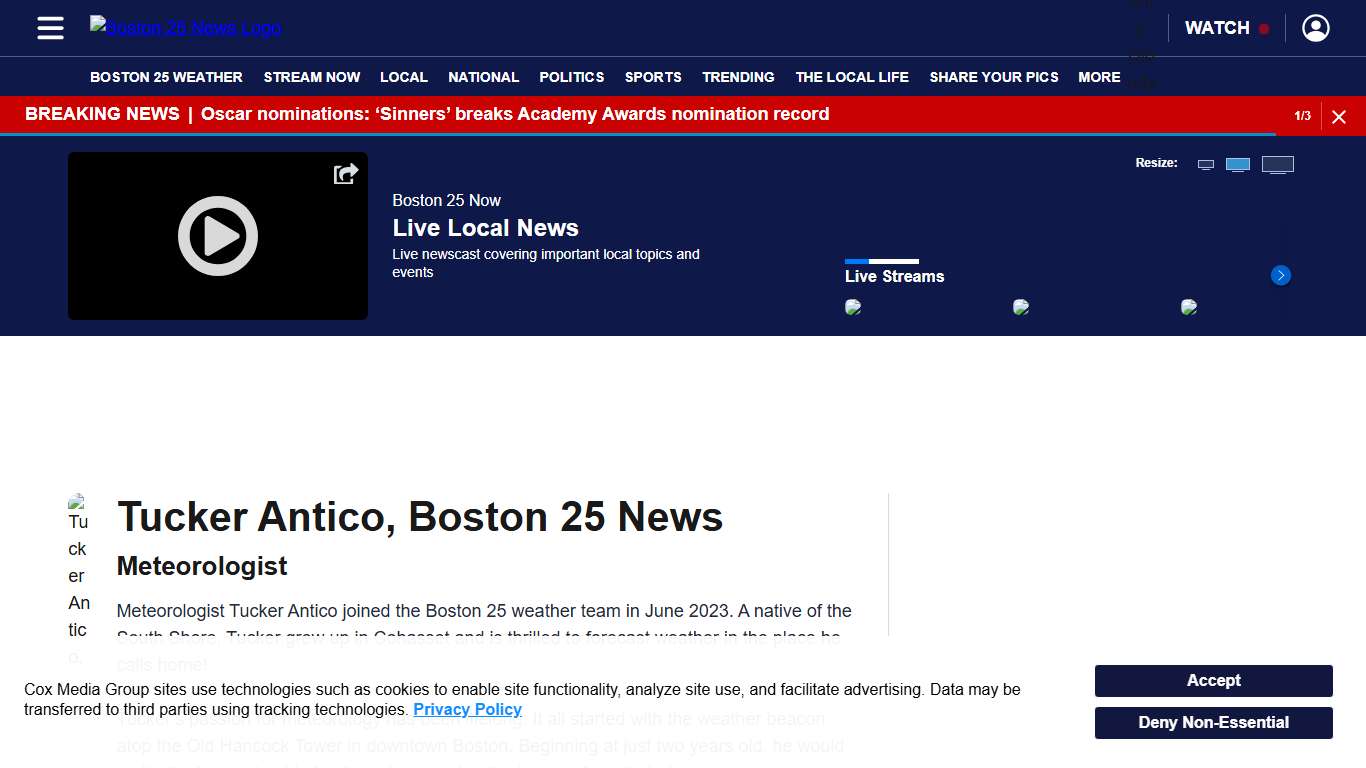This screenshot has width=1366, height=768.
Task: Accept cookies in the consent banner
Action: tap(1213, 680)
